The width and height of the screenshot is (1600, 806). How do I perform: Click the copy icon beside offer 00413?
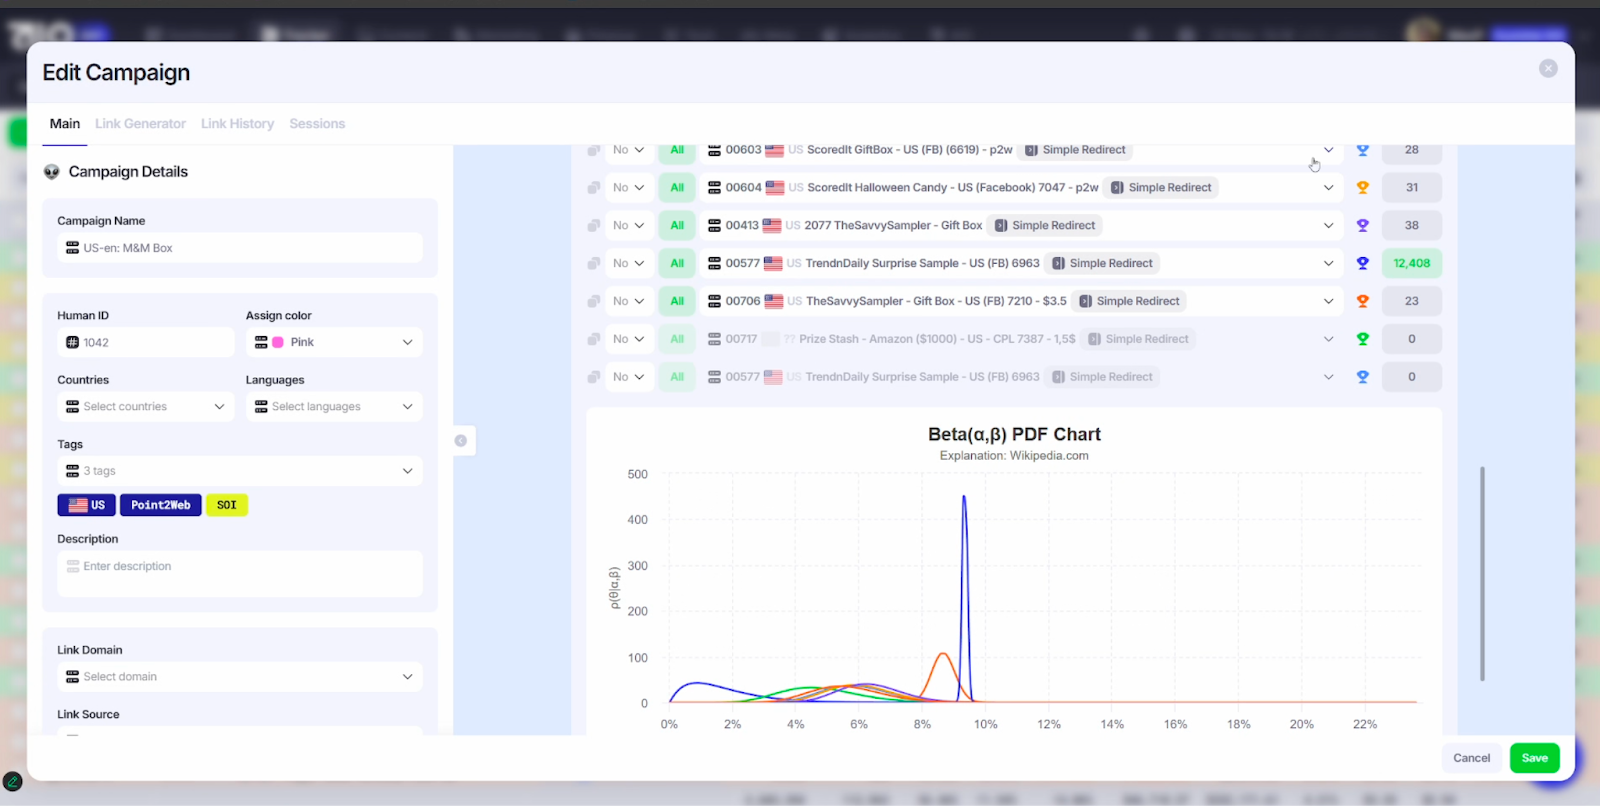[594, 226]
